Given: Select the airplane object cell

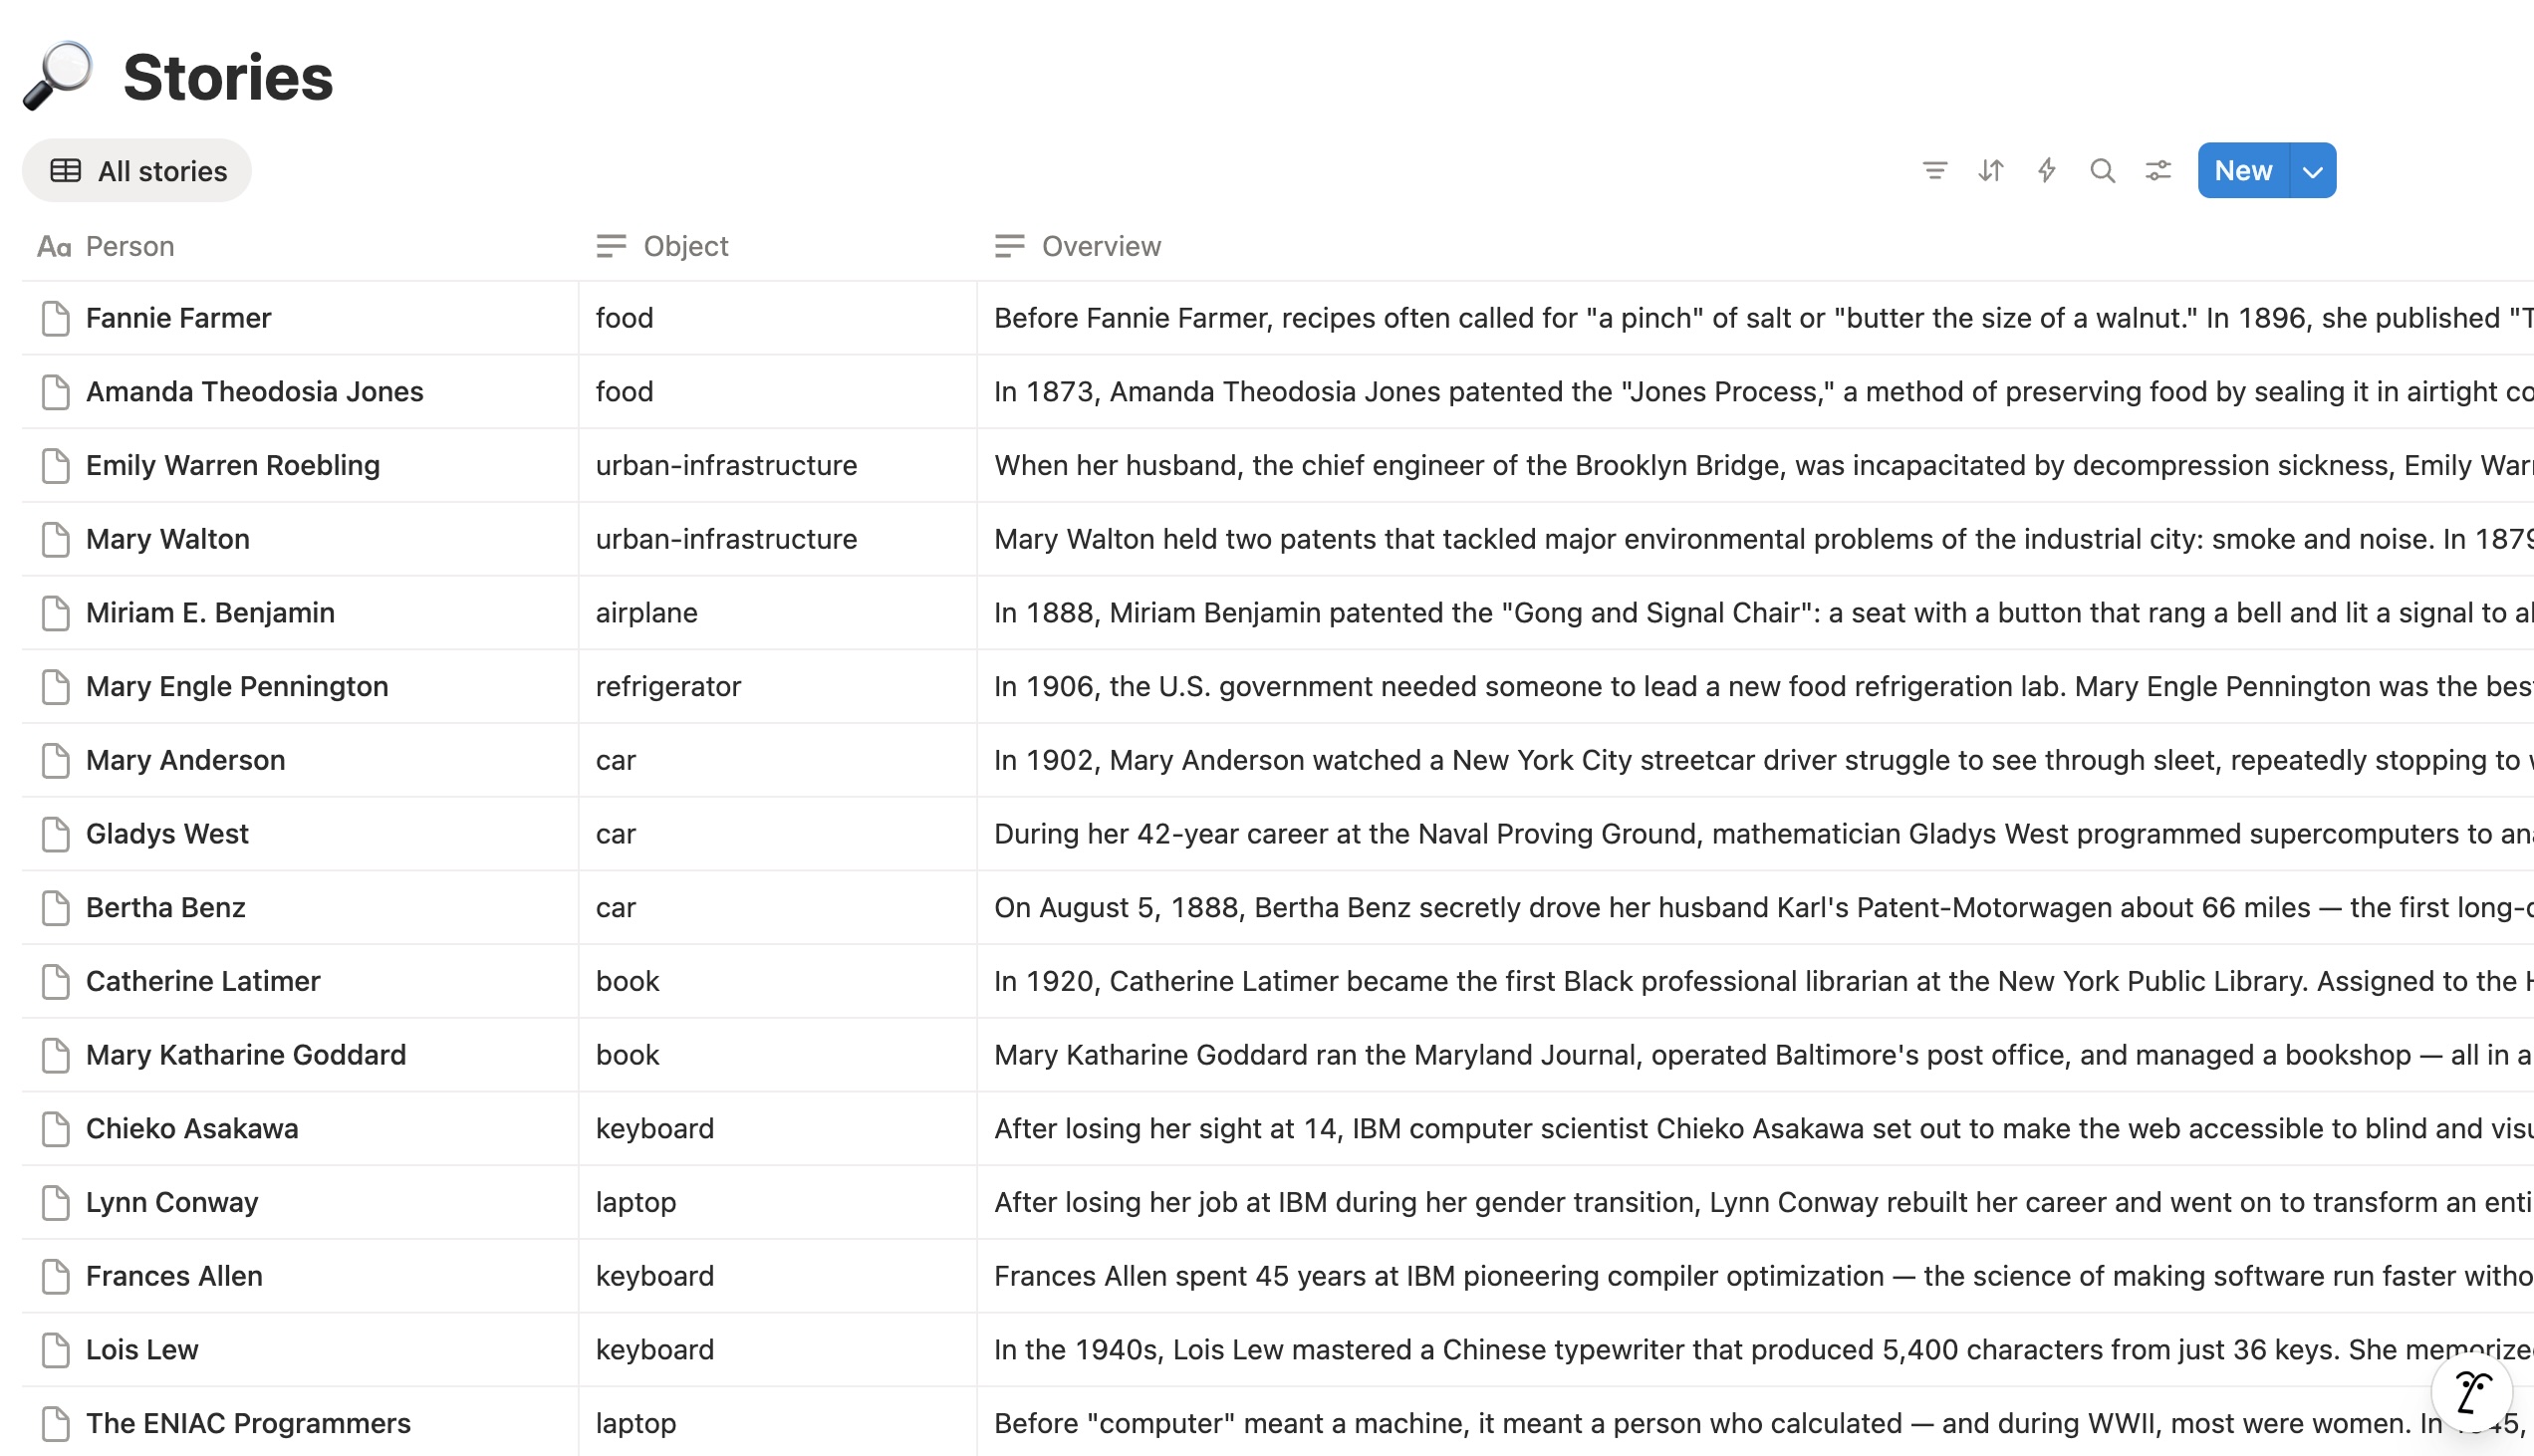Looking at the screenshot, I should 778,613.
